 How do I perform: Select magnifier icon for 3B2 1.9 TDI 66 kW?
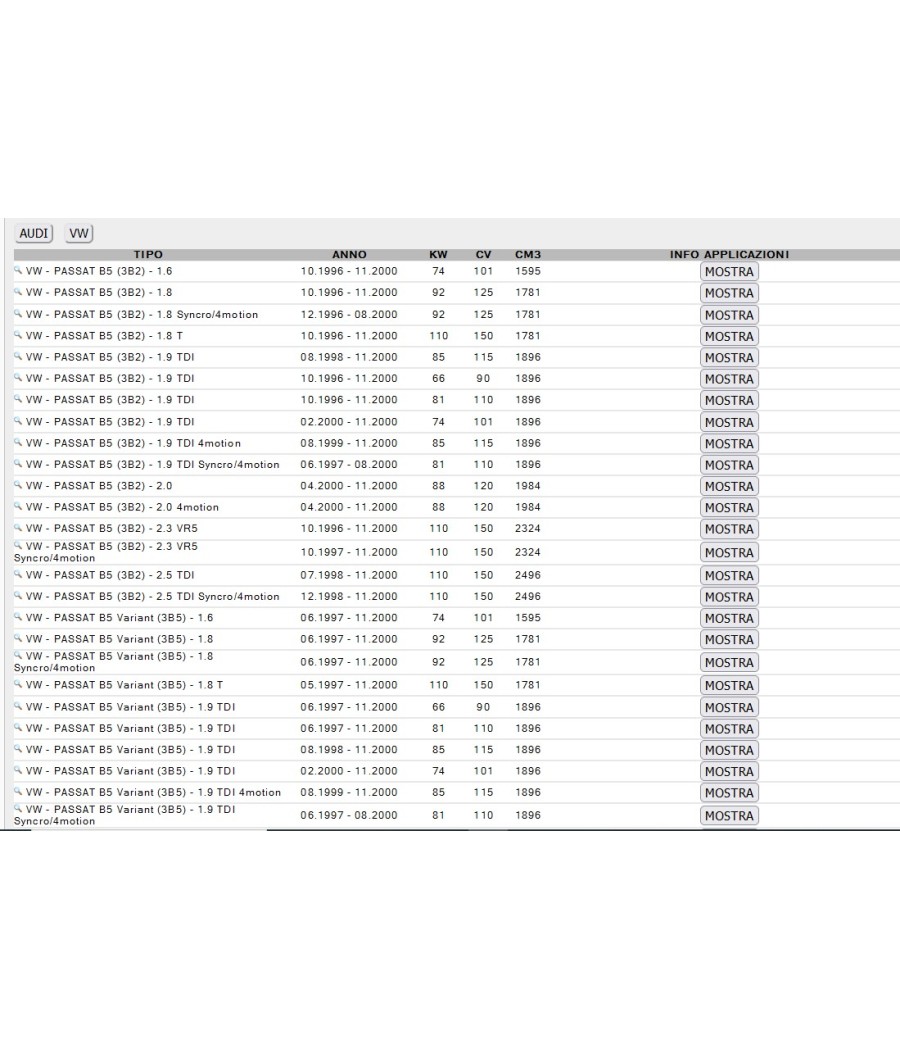click(18, 378)
